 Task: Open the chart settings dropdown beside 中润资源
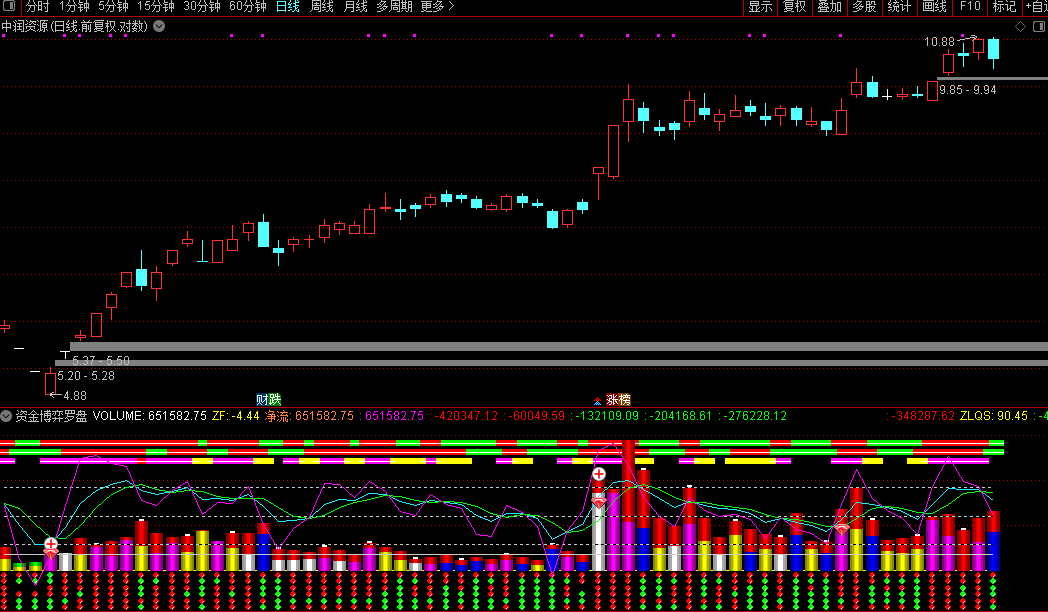coord(159,26)
